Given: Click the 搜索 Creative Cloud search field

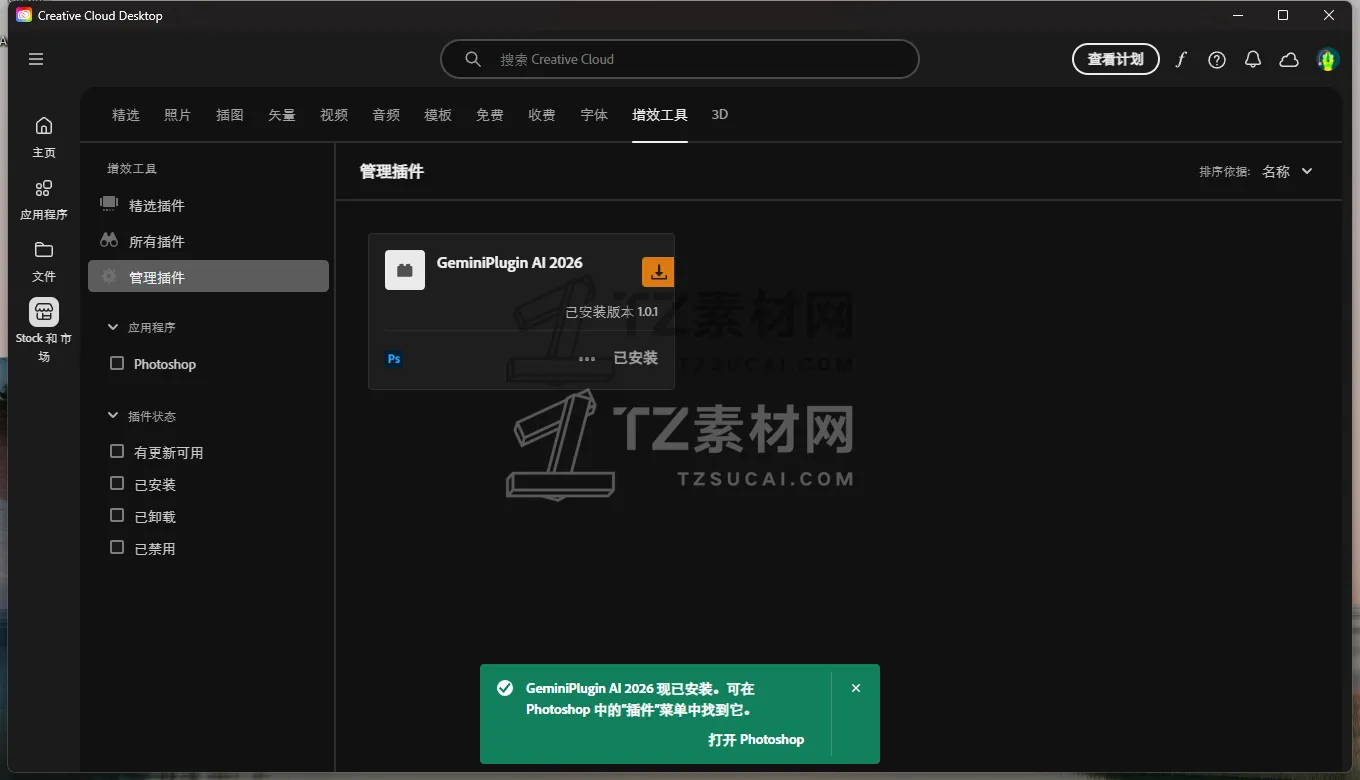Looking at the screenshot, I should point(680,59).
